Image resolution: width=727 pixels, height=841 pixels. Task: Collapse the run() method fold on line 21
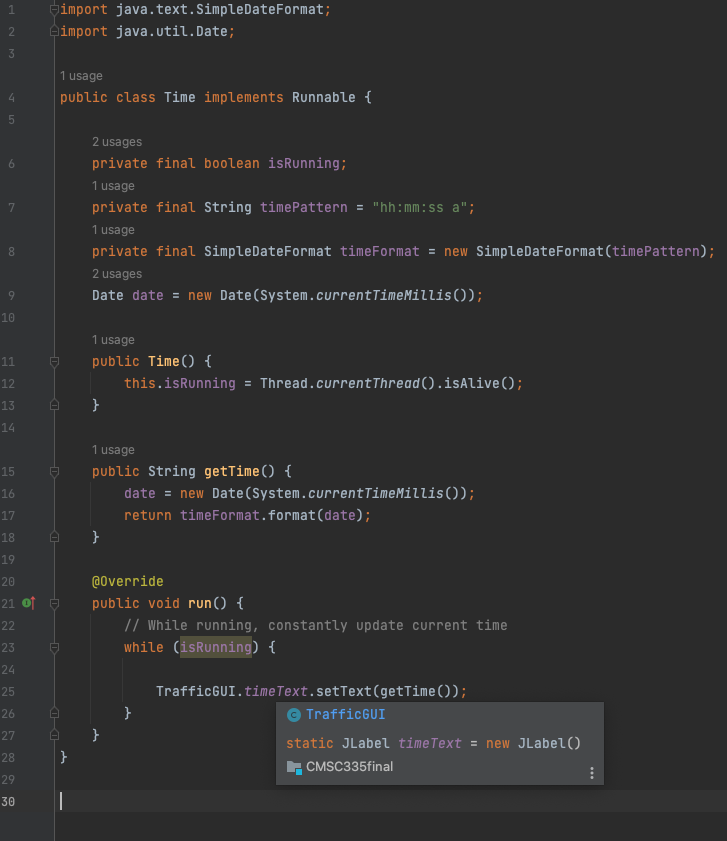[54, 603]
